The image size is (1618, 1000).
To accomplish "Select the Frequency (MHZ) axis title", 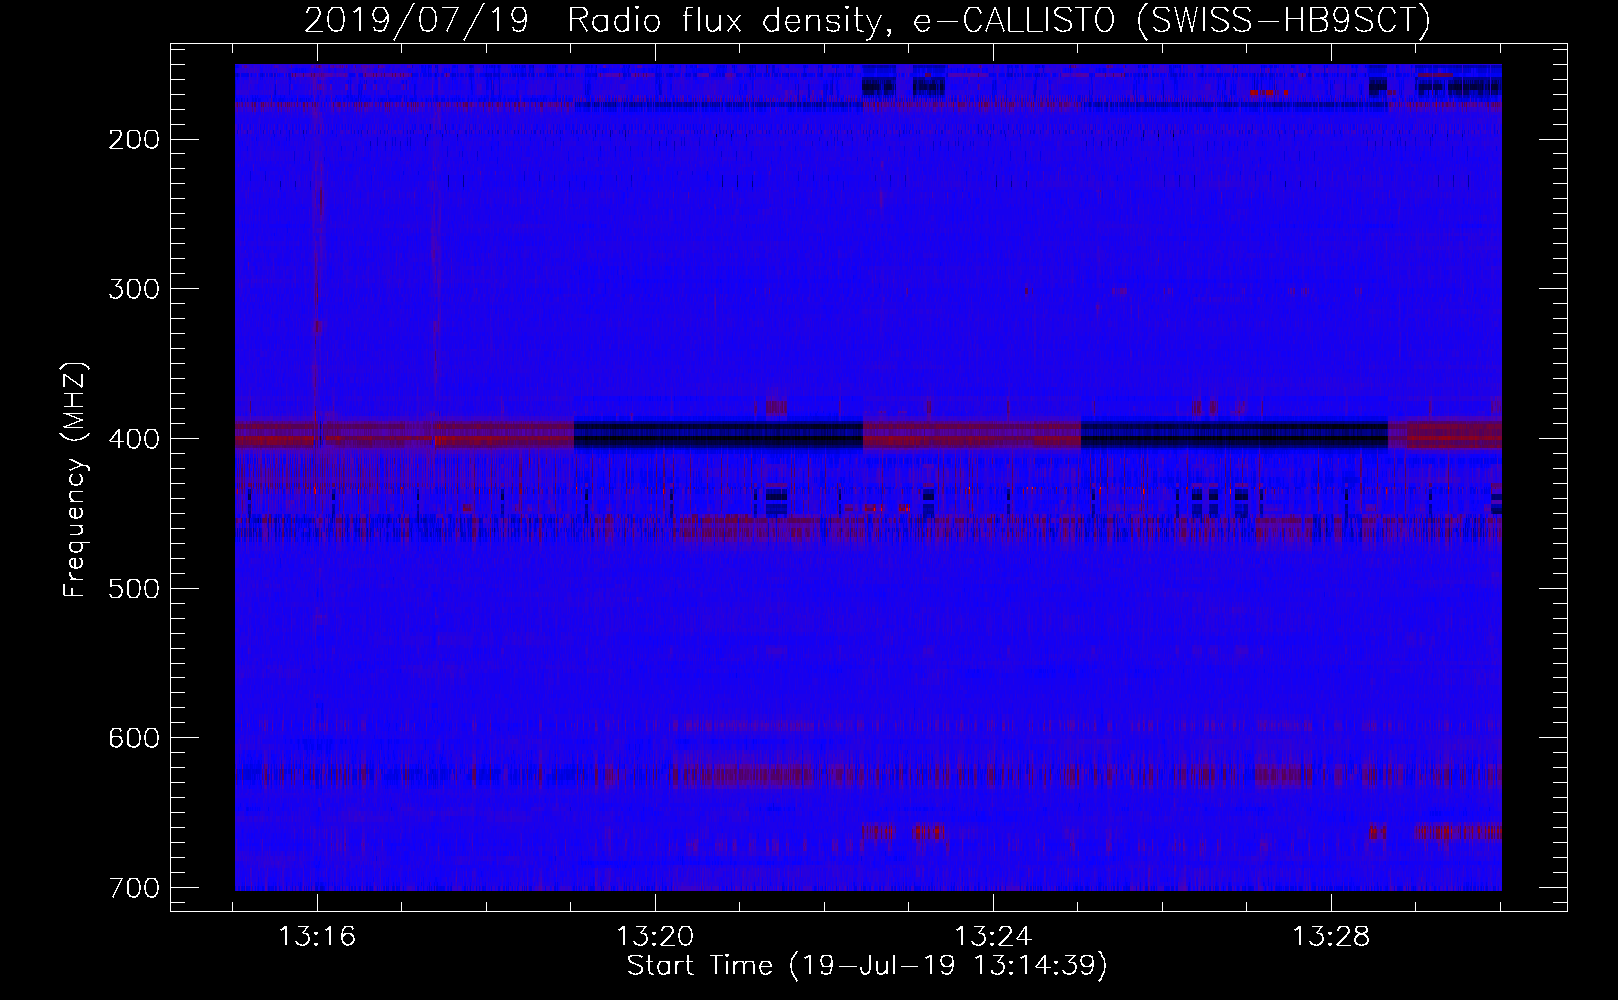I will coord(75,480).
